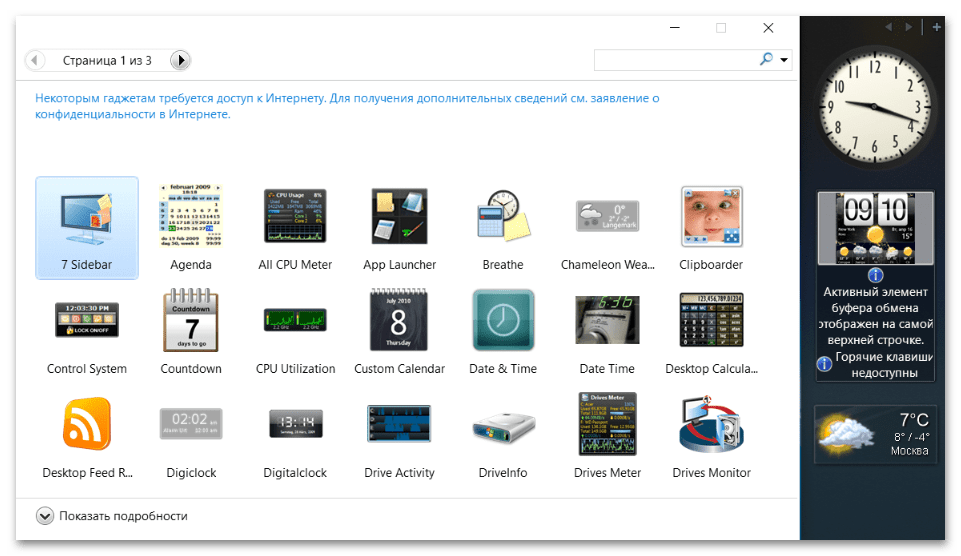
Task: Open the Moscow weather gadget in sidebar
Action: pos(875,434)
